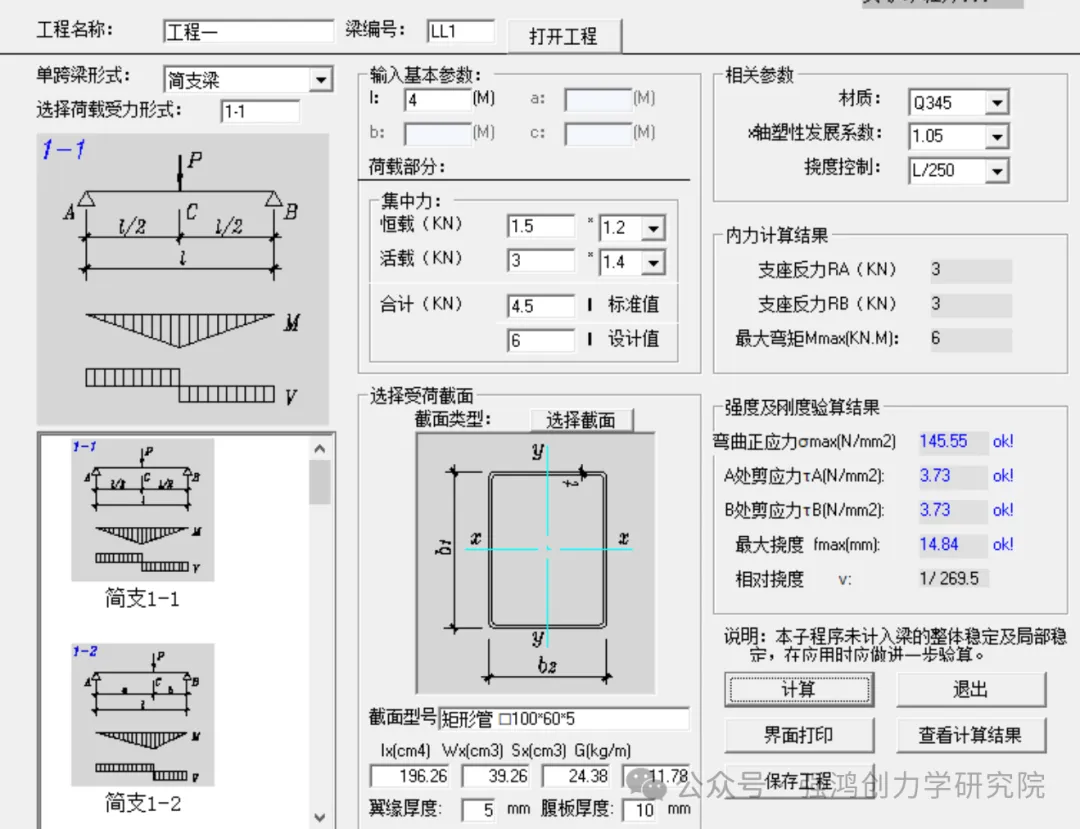Click the 选择截面 section selection button
This screenshot has width=1080, height=829.
pos(582,420)
